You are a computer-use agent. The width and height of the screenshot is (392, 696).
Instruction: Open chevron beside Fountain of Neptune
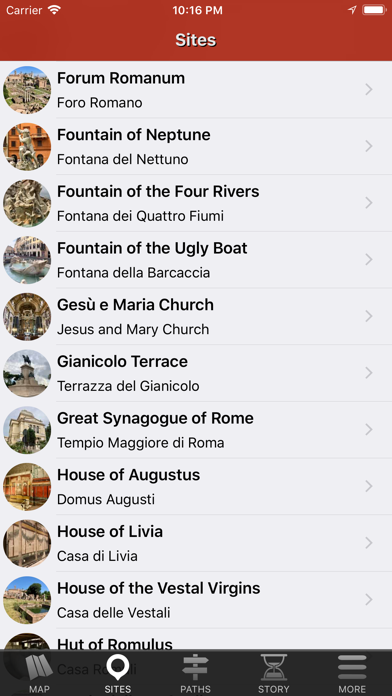(368, 146)
